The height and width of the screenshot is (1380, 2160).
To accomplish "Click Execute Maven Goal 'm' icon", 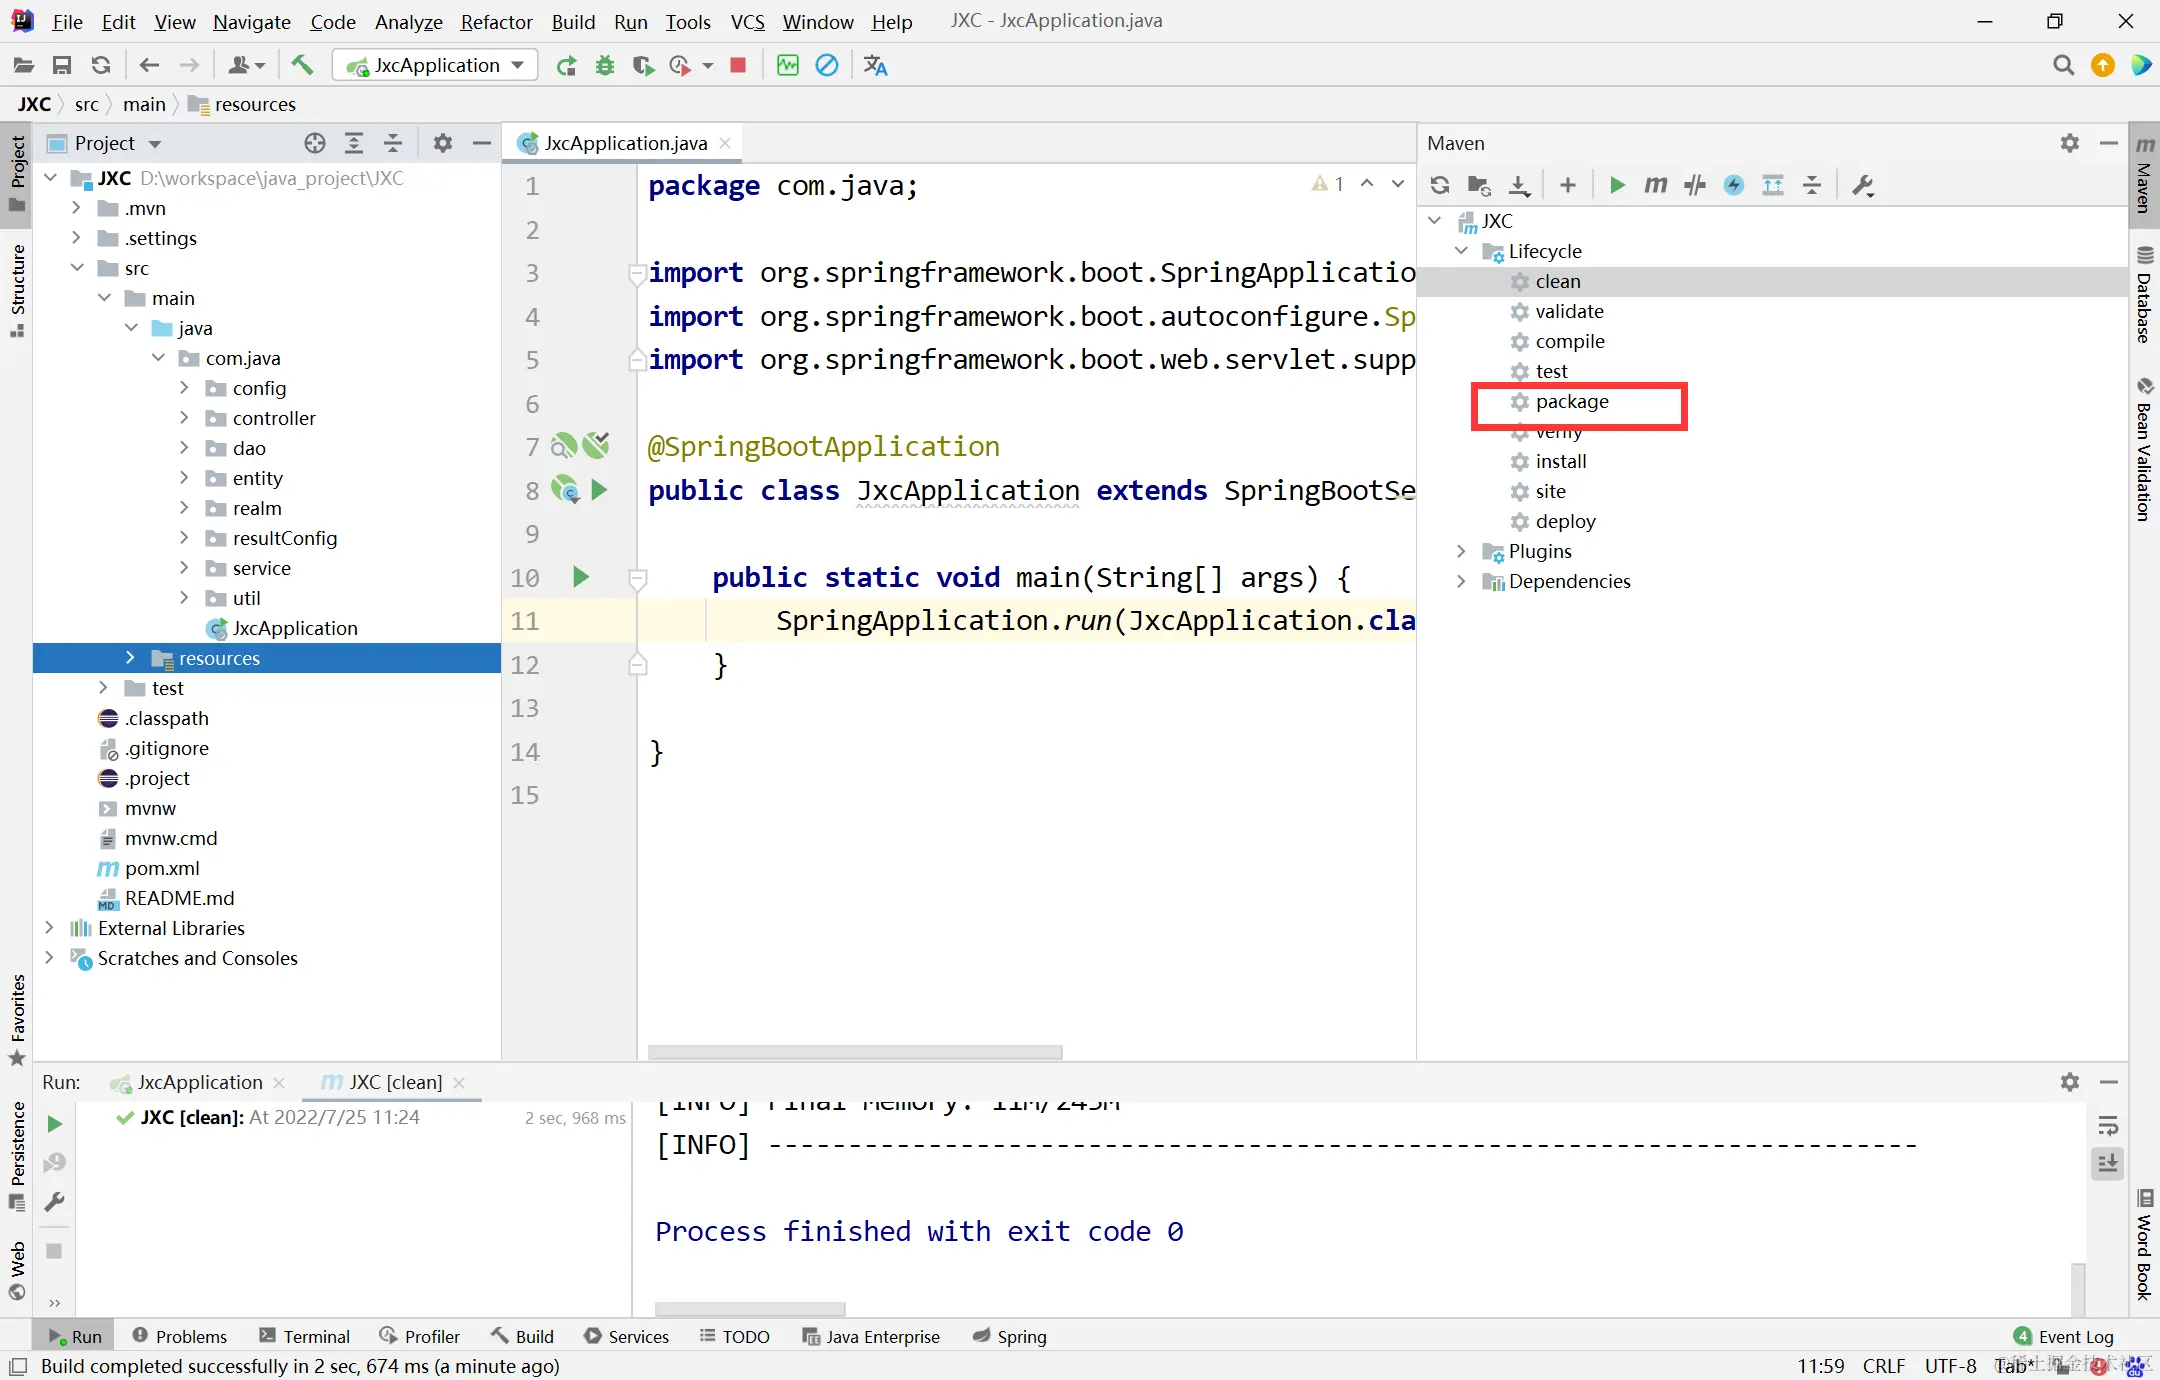I will 1655,185.
